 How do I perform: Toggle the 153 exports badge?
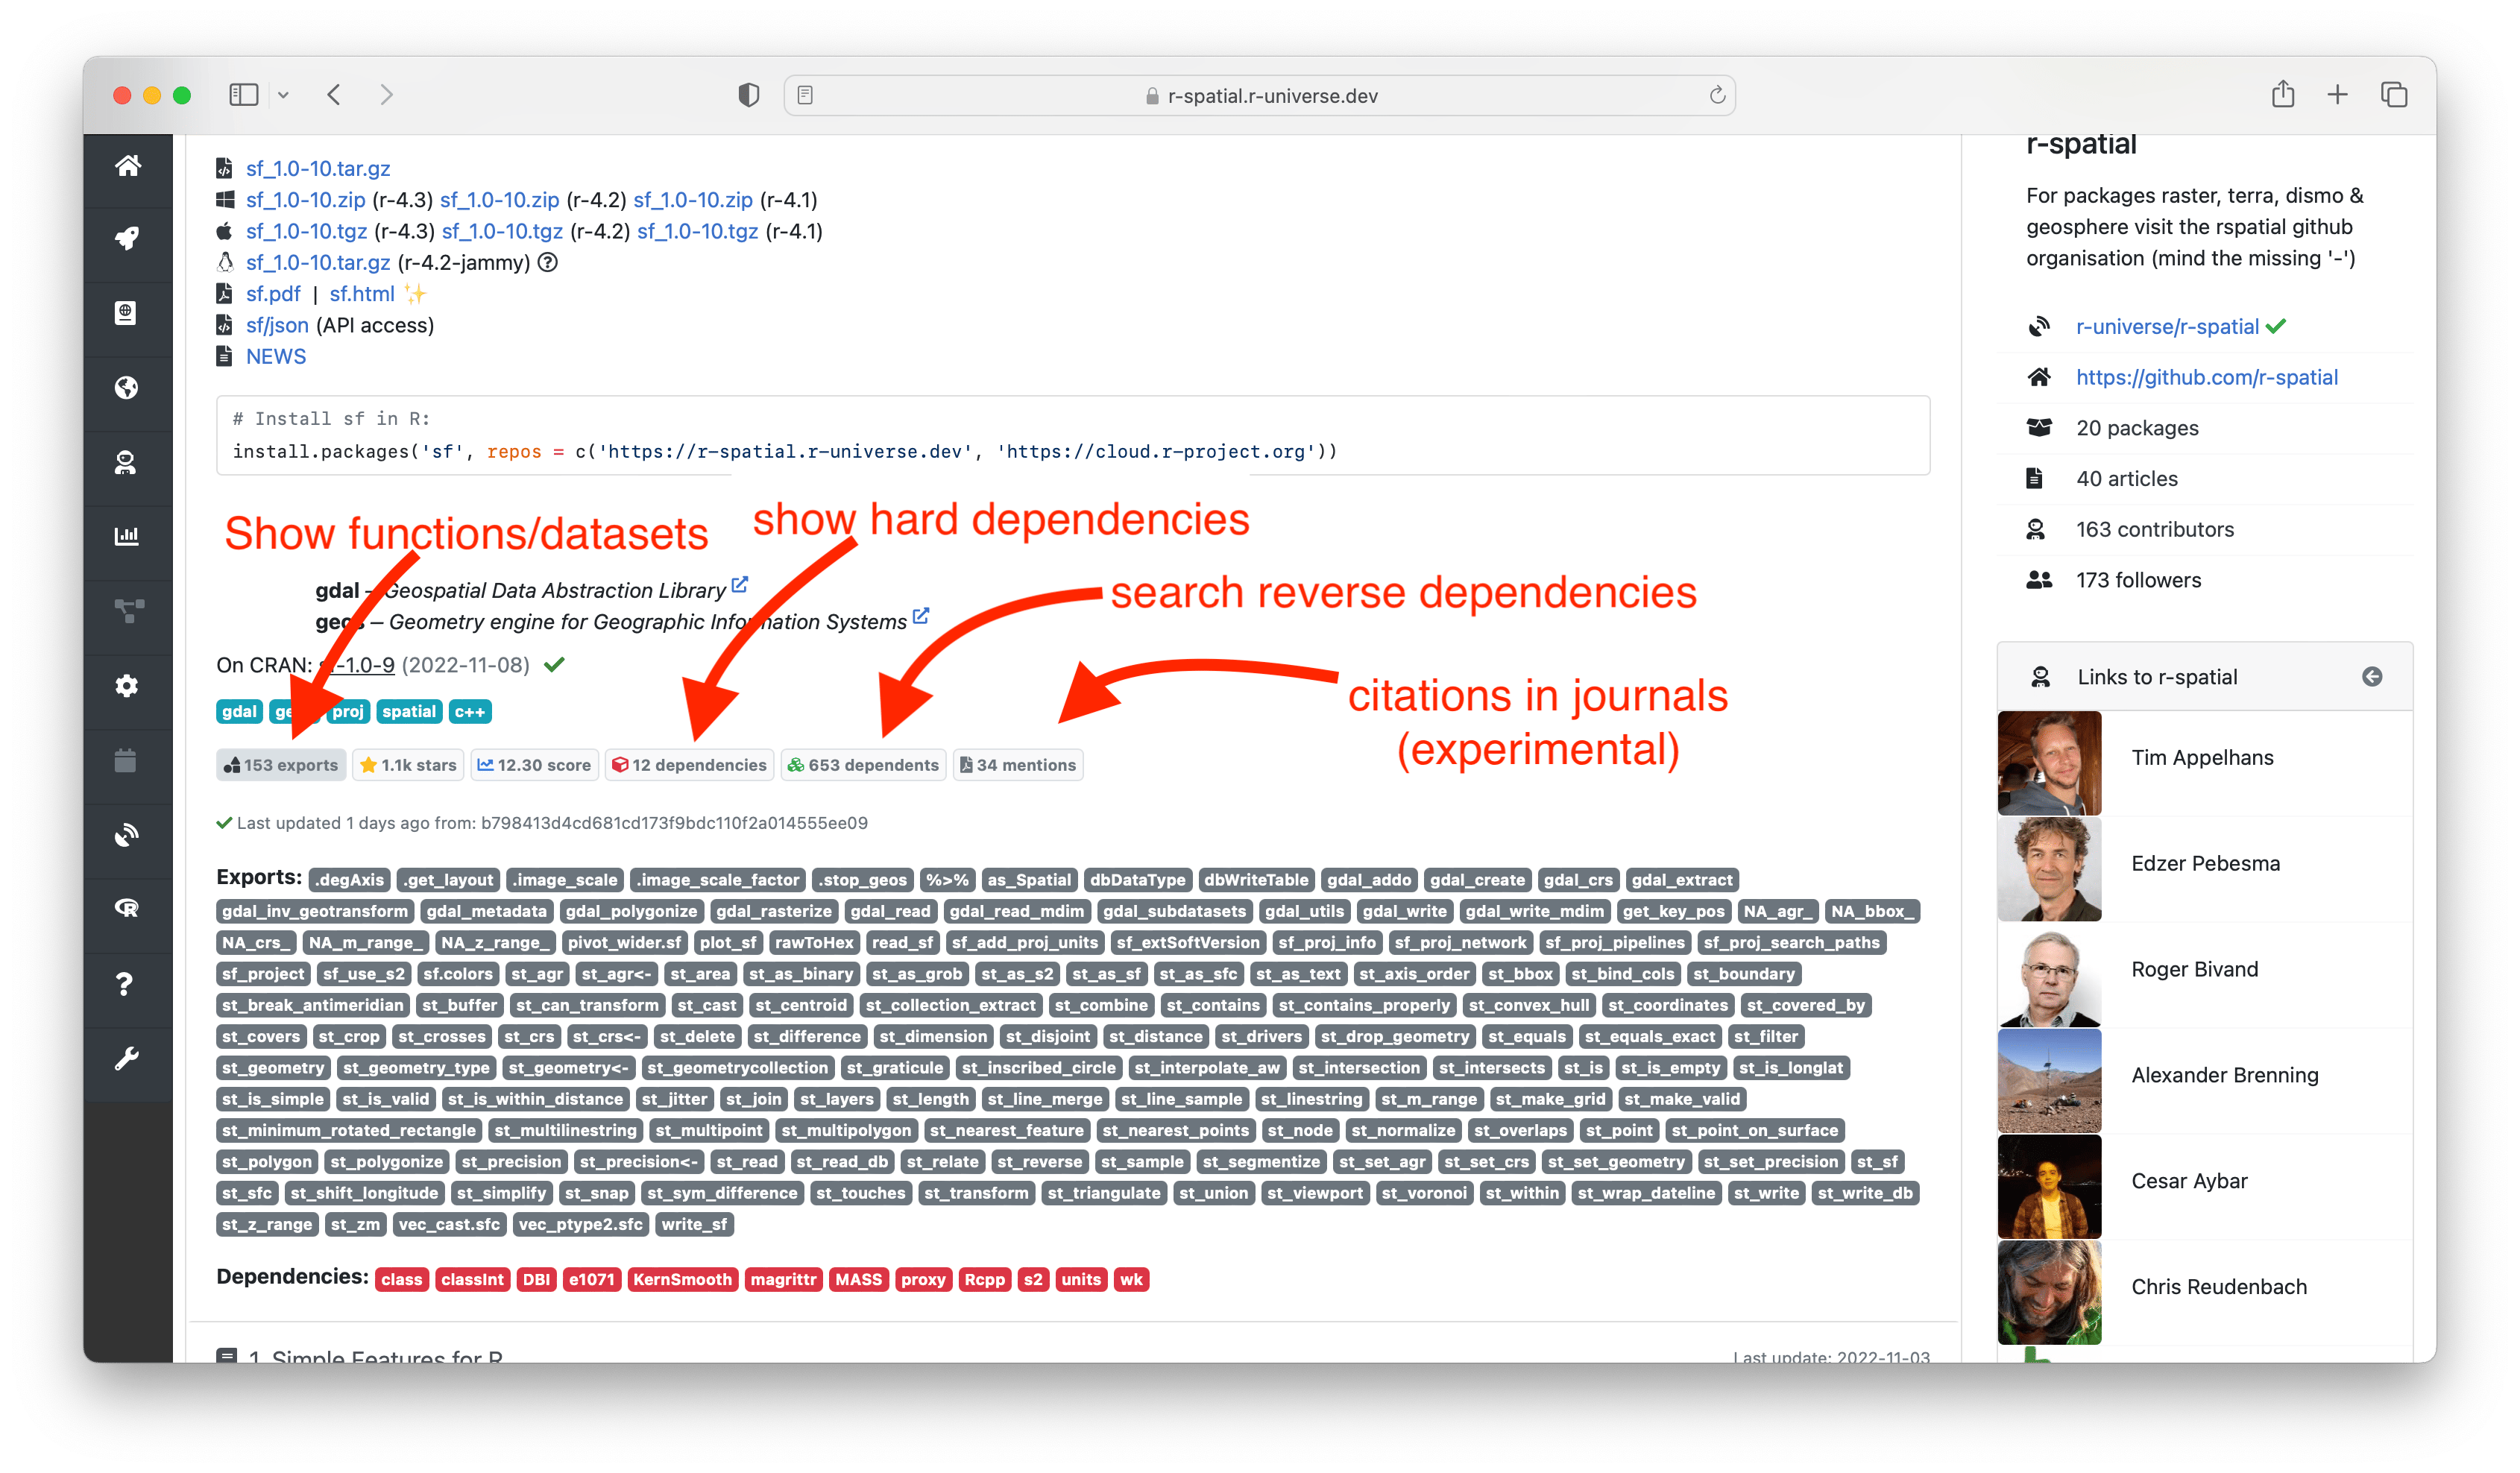[x=281, y=765]
